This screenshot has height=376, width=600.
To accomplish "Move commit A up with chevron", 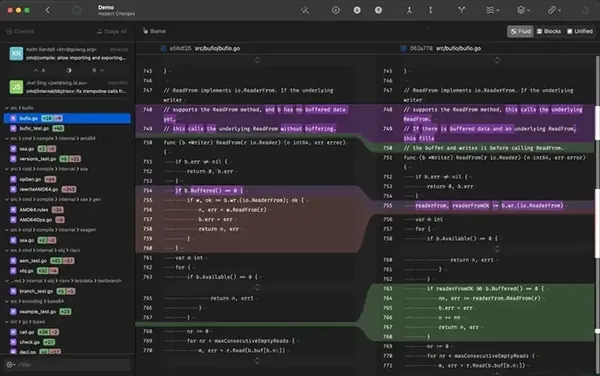I will (36, 70).
